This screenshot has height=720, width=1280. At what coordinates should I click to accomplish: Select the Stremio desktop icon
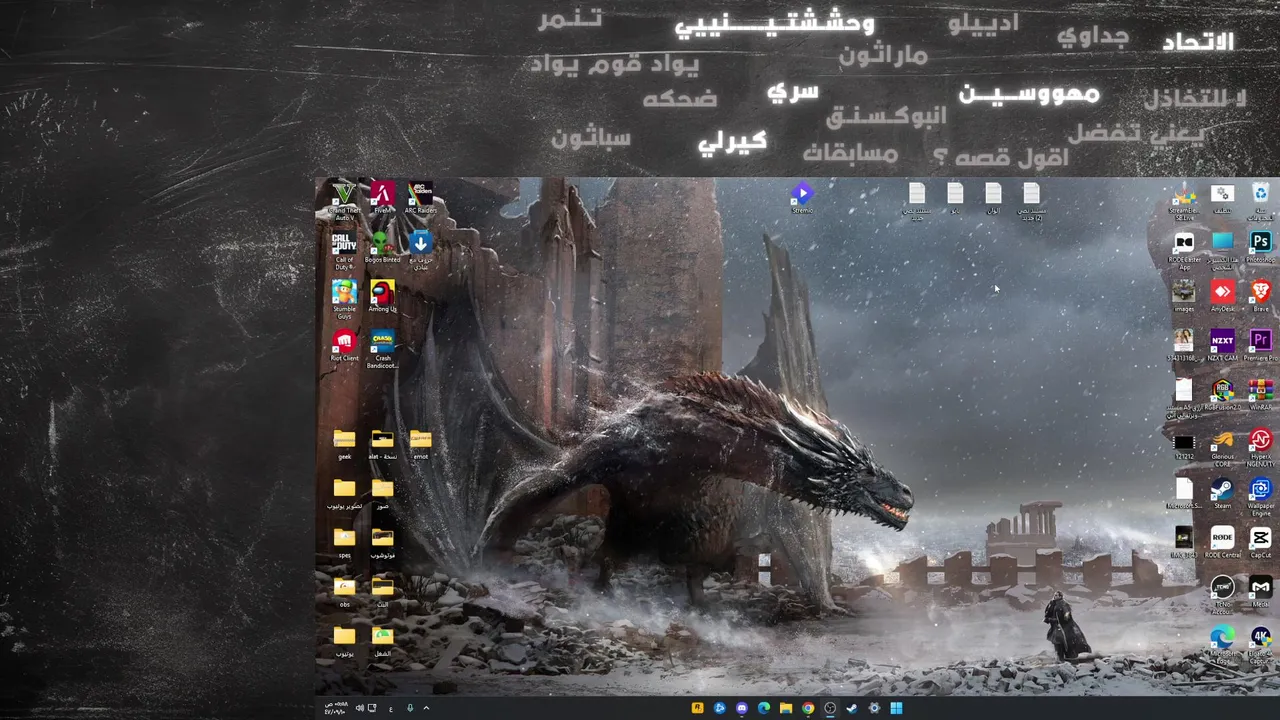(x=802, y=197)
